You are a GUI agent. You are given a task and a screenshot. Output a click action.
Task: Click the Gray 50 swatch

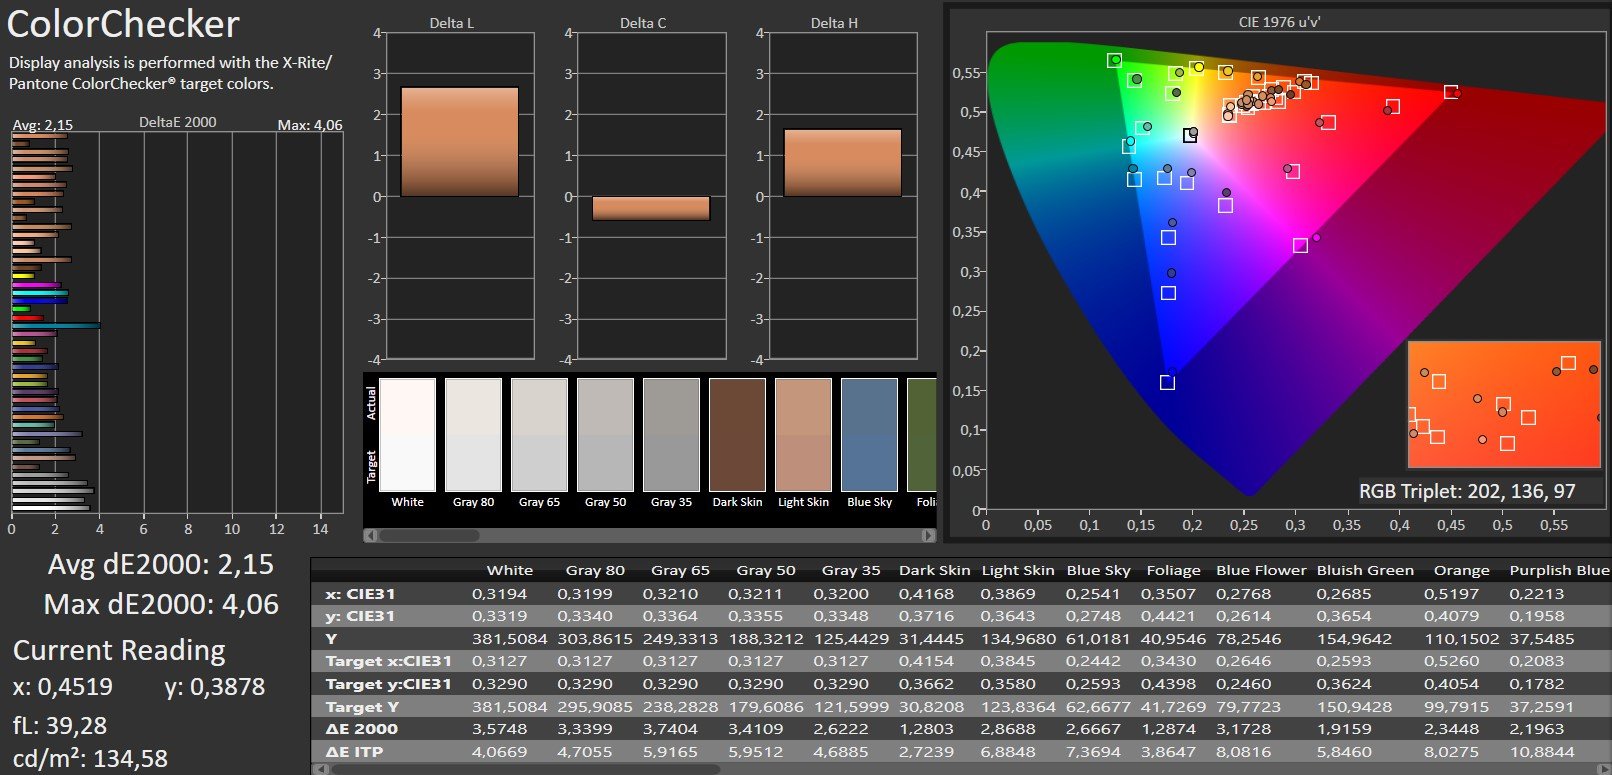coord(605,435)
